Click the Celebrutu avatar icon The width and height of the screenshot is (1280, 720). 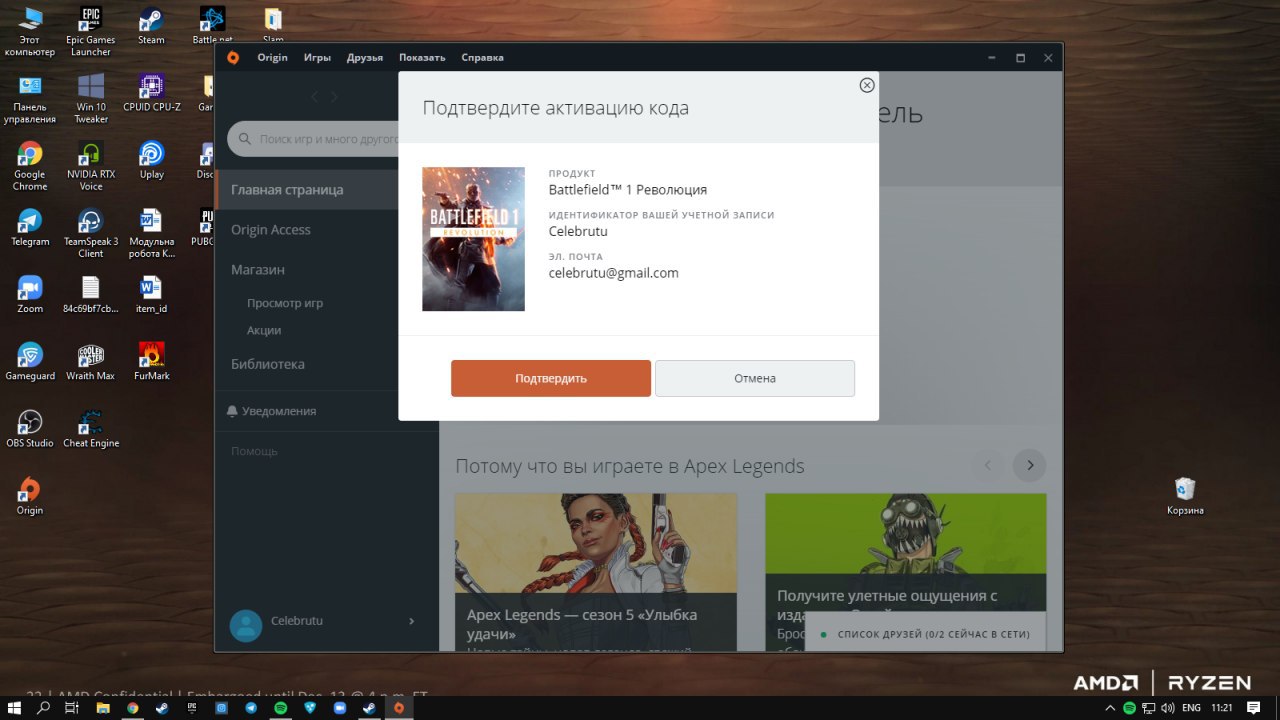(246, 625)
